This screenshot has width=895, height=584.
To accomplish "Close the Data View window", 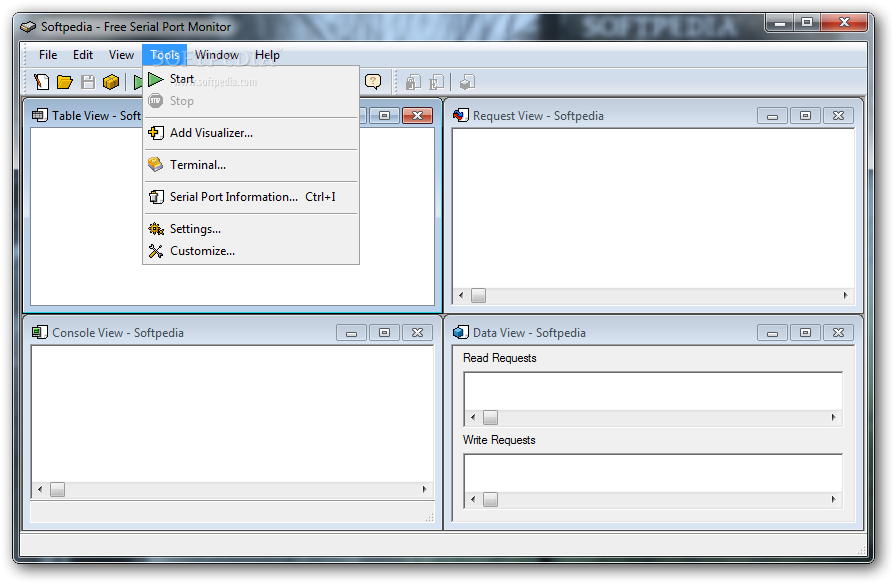I will tap(838, 333).
